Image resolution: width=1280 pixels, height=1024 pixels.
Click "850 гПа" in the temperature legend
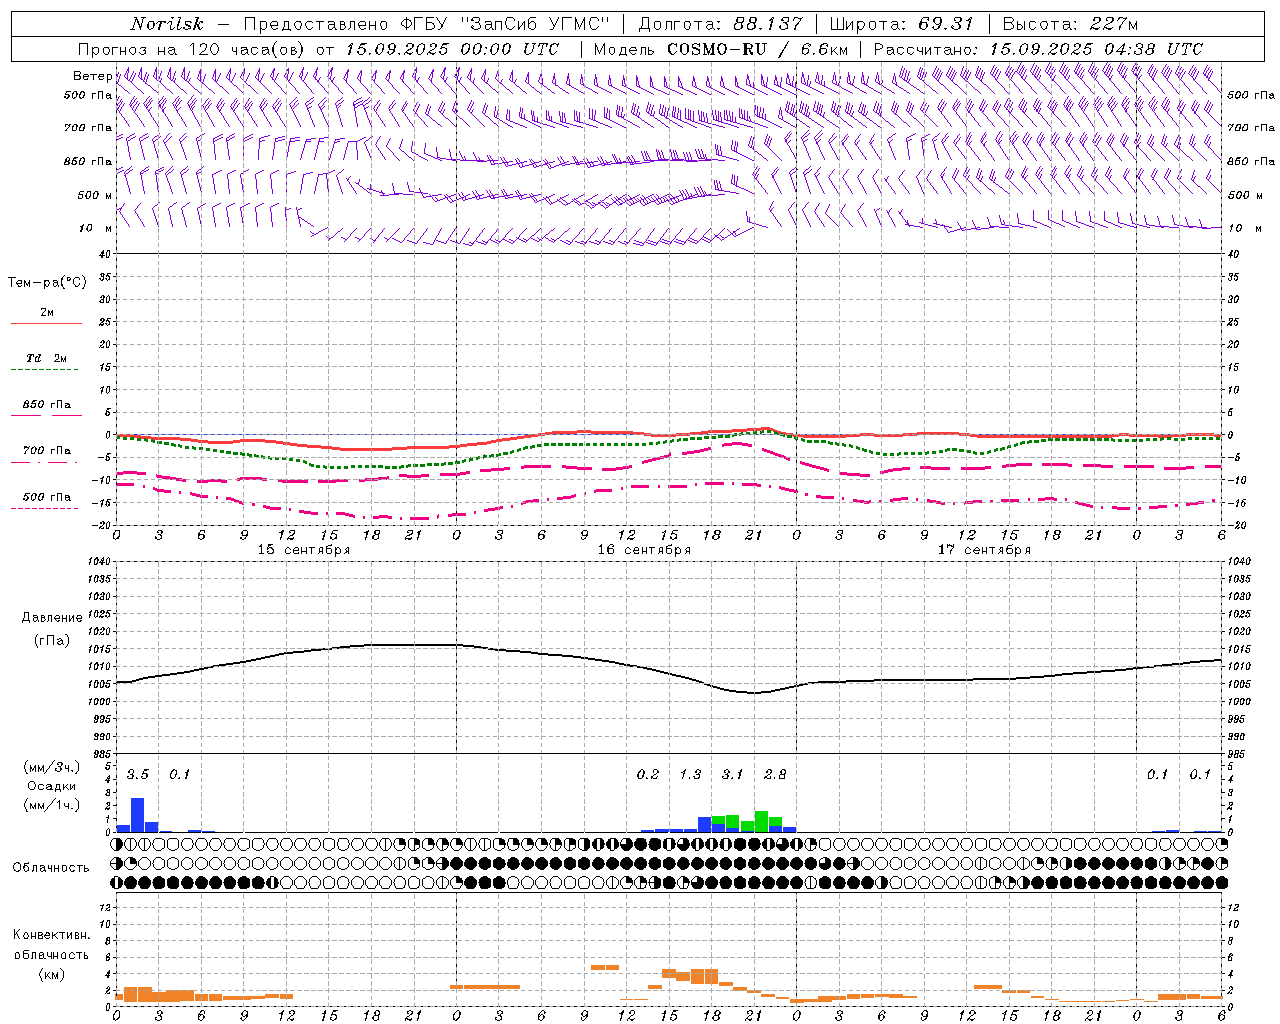tap(47, 405)
